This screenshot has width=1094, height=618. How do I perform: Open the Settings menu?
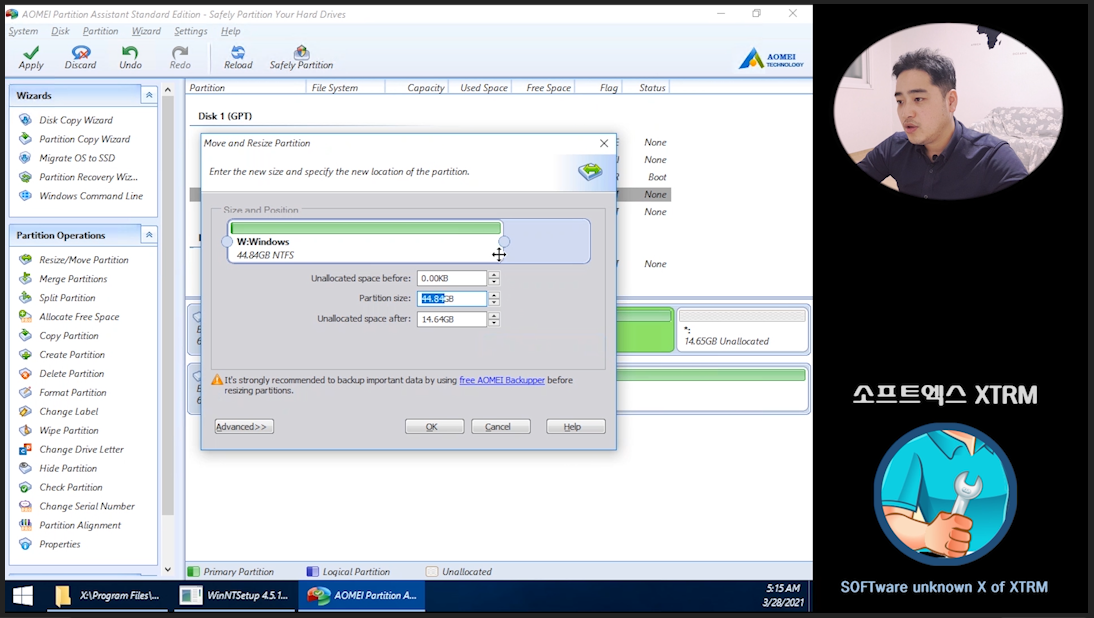click(x=190, y=31)
